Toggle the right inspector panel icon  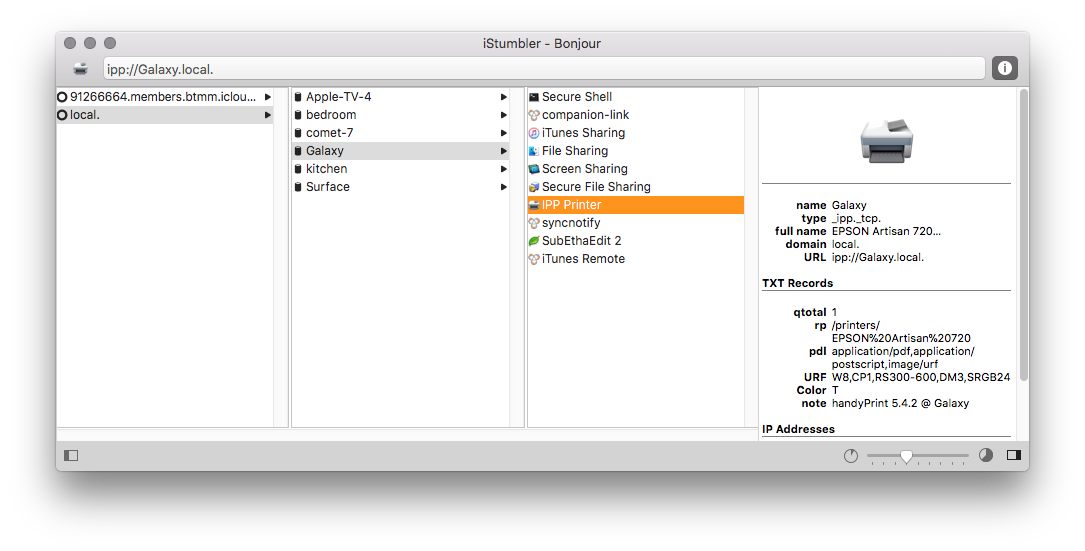tap(1014, 455)
